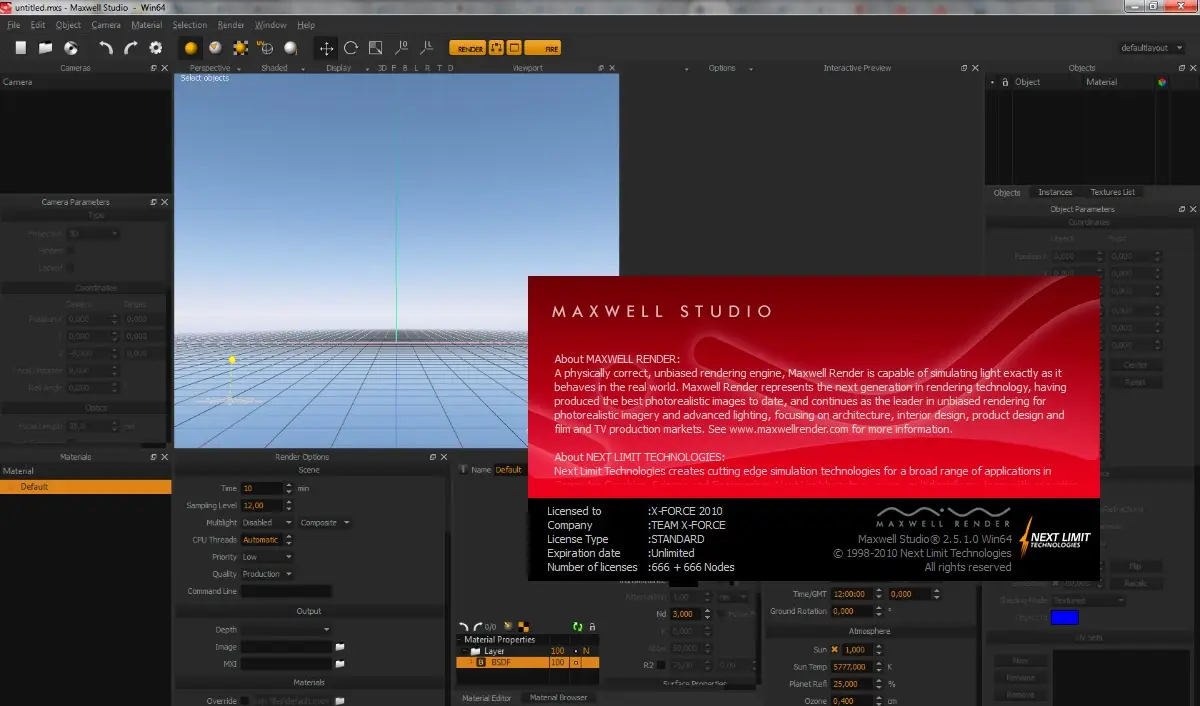This screenshot has width=1200, height=706.
Task: Browse for output MXI file
Action: click(x=339, y=663)
